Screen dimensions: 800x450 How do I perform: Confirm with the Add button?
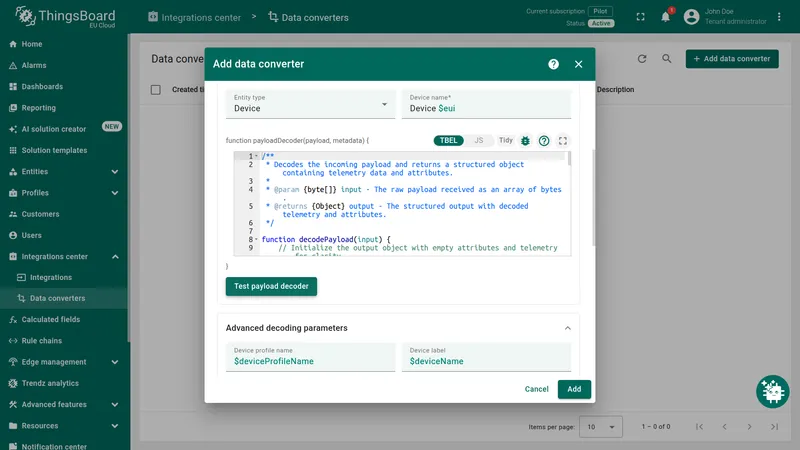[574, 389]
